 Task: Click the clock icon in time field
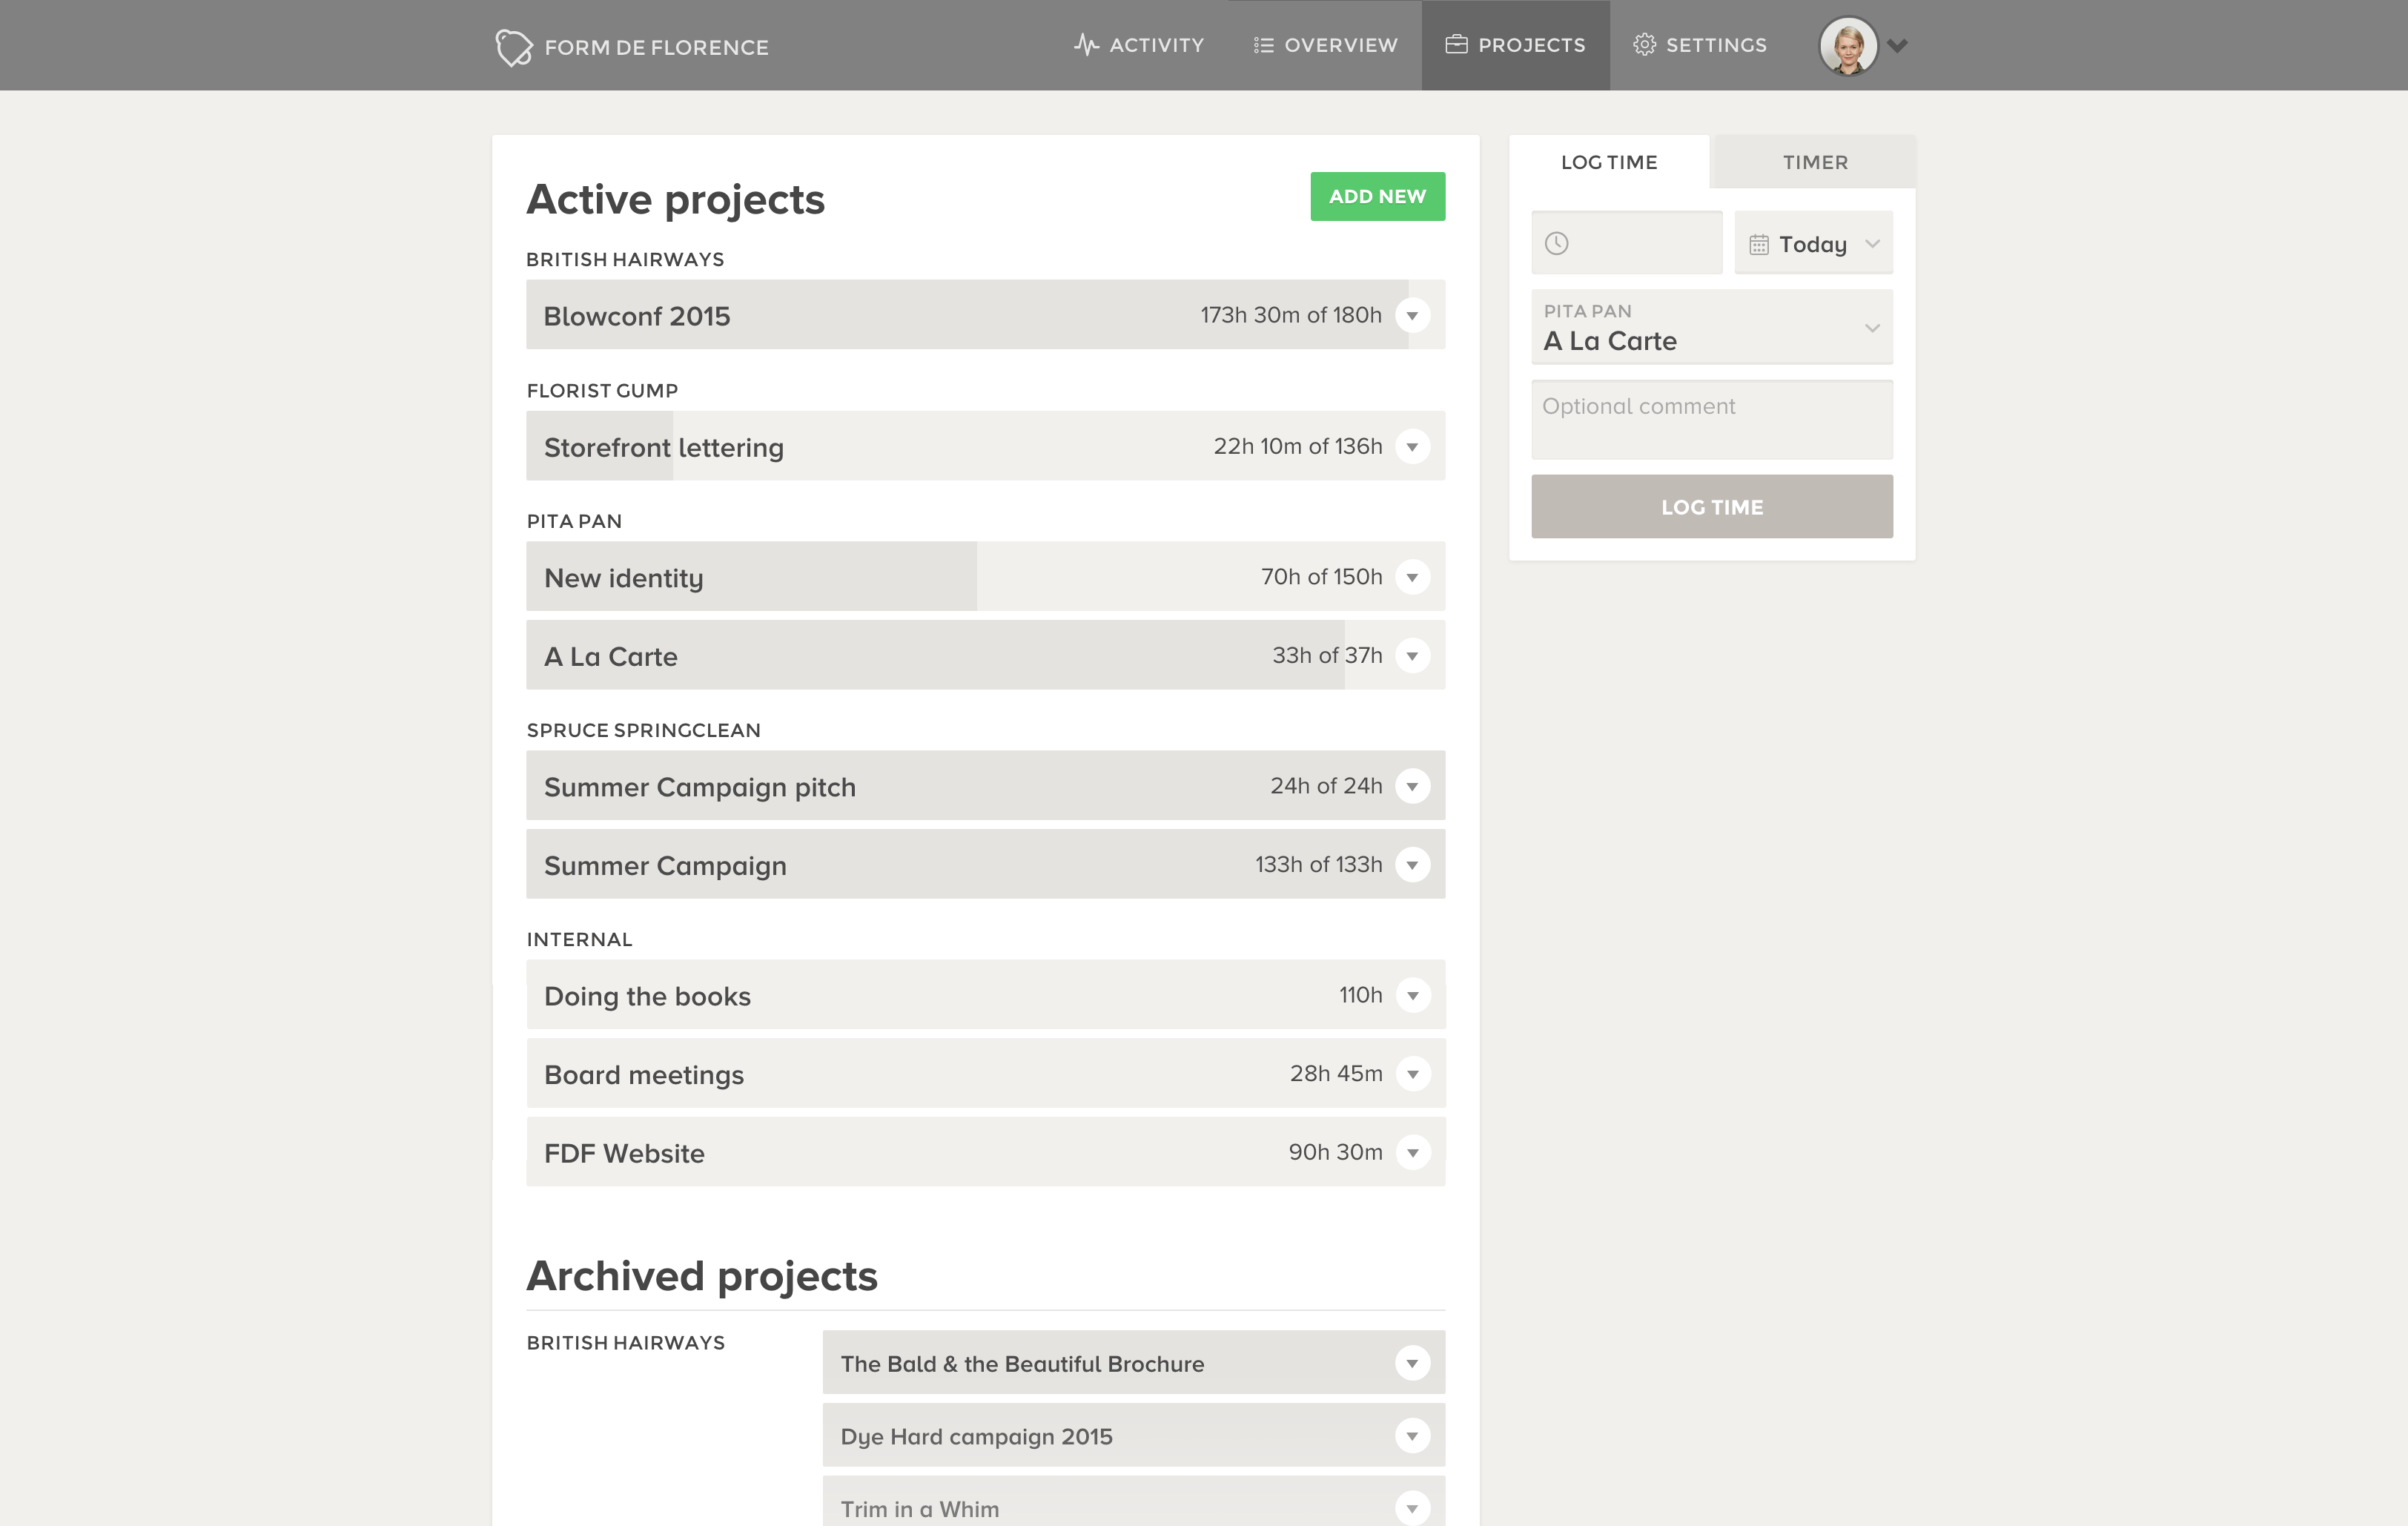pos(1556,243)
